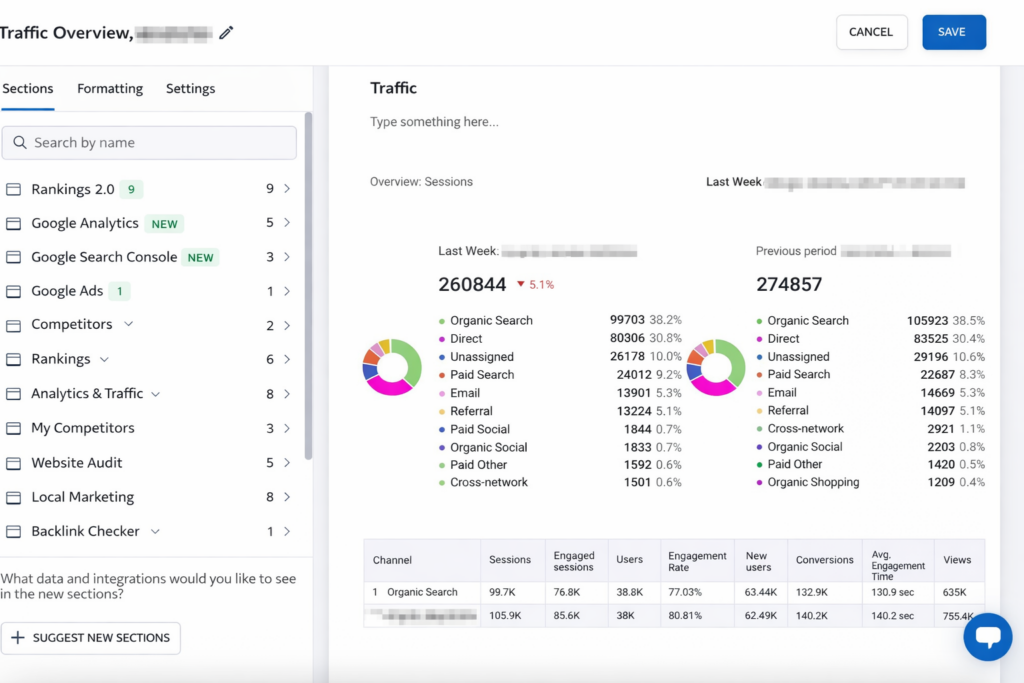Click the Analytics & Traffic section icon
1024x683 pixels.
click(14, 394)
